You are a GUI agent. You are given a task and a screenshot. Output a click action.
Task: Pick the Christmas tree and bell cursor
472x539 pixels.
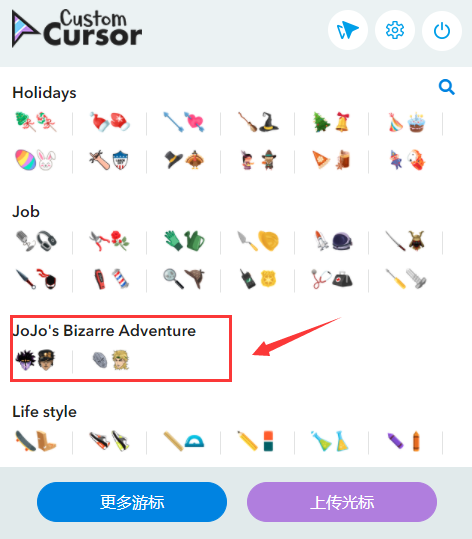(331, 122)
